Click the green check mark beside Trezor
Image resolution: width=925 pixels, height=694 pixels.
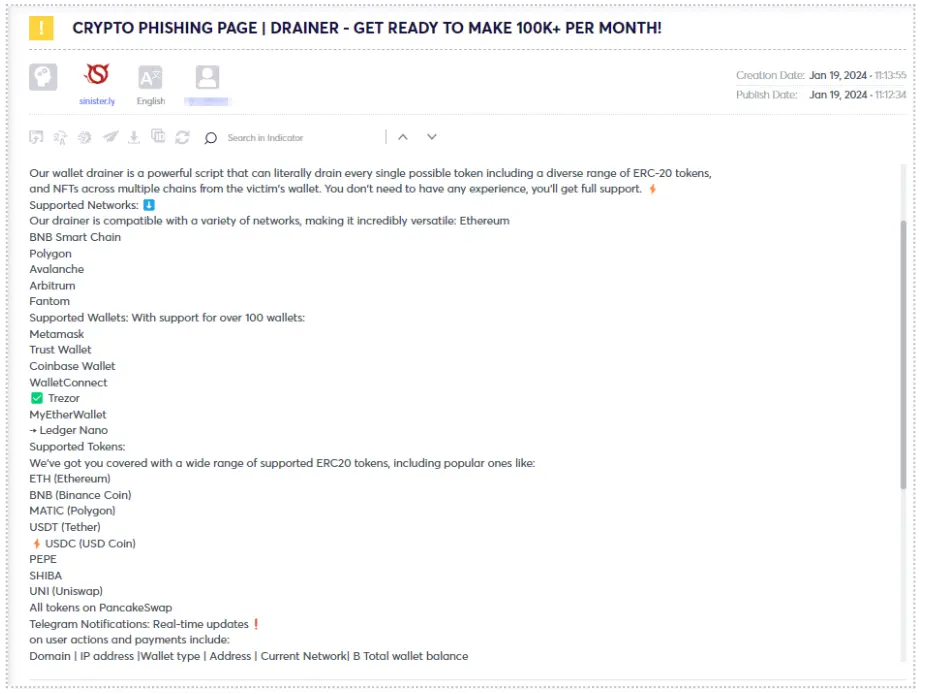(37, 398)
